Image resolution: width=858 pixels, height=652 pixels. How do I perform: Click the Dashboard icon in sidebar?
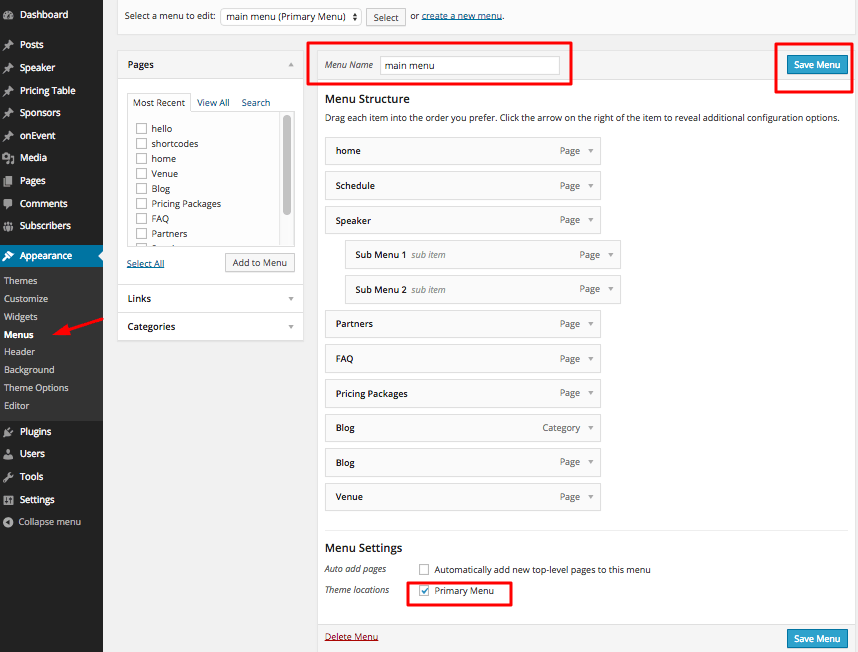tap(9, 15)
